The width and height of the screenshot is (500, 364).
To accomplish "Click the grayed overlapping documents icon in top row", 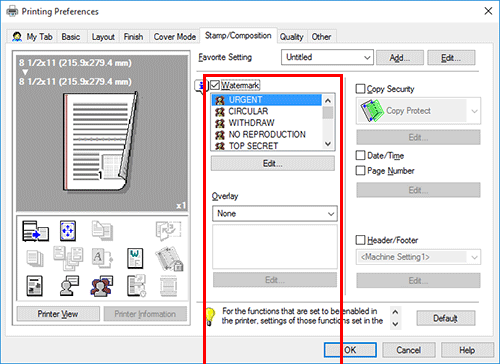I will point(102,231).
